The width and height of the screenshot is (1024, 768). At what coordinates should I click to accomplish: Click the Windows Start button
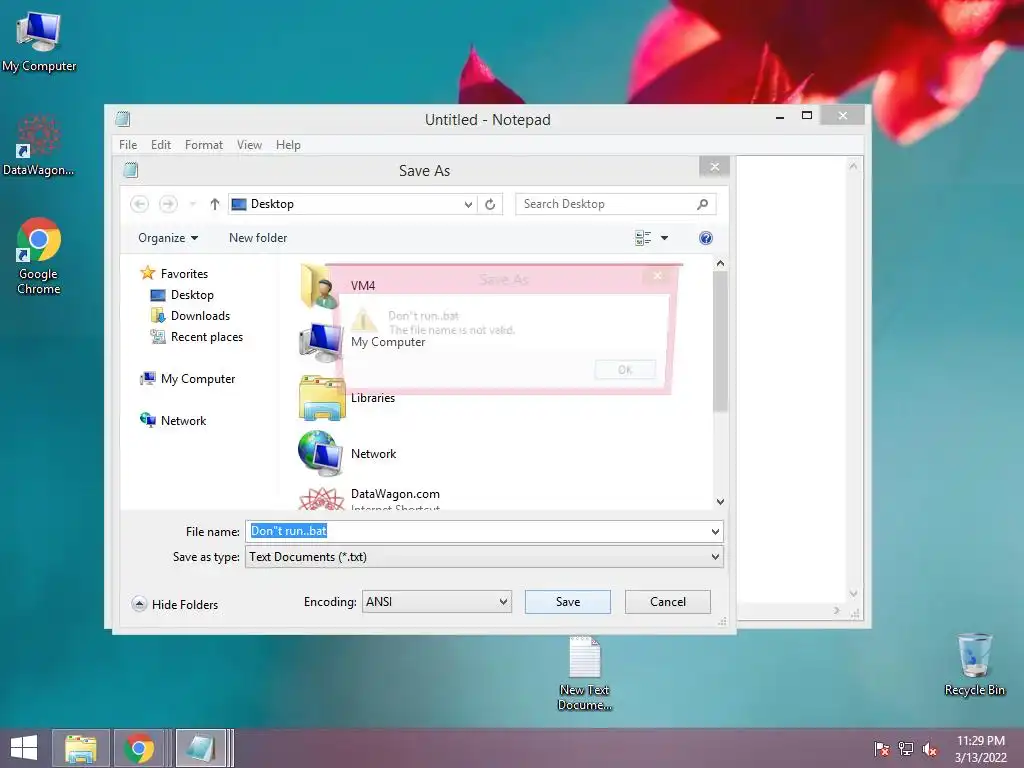tap(24, 748)
